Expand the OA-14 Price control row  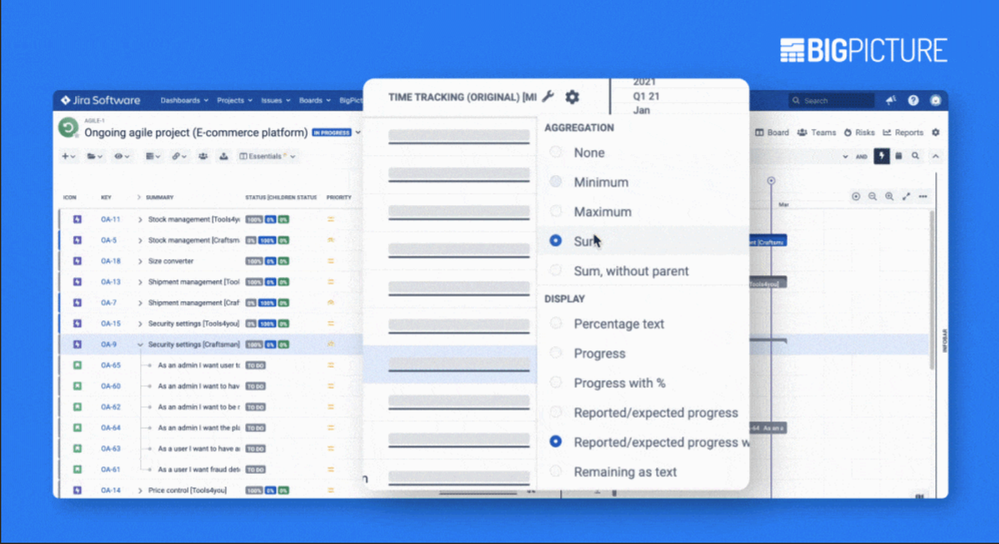(140, 490)
